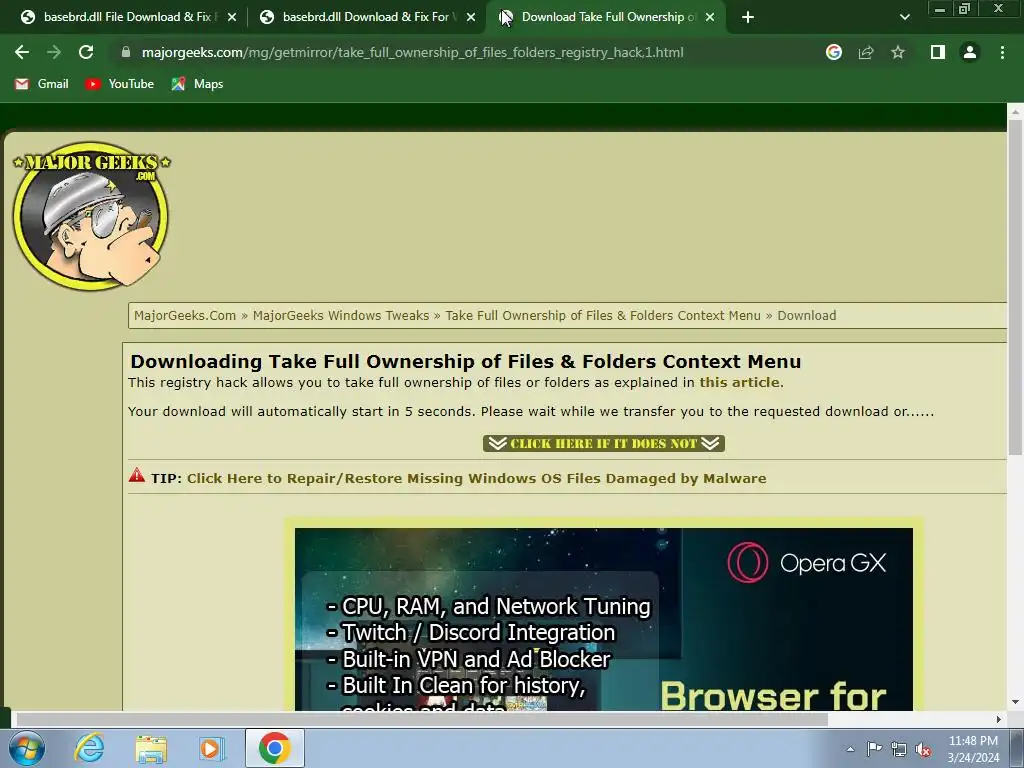The image size is (1024, 768).
Task: Show hidden system tray icons
Action: click(x=850, y=749)
